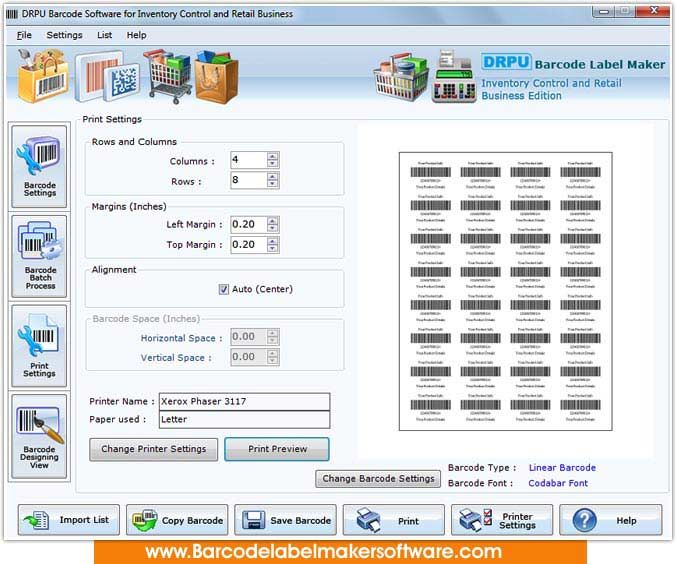The image size is (676, 564).
Task: Click the Save Barcode floppy disk button
Action: coord(285,520)
